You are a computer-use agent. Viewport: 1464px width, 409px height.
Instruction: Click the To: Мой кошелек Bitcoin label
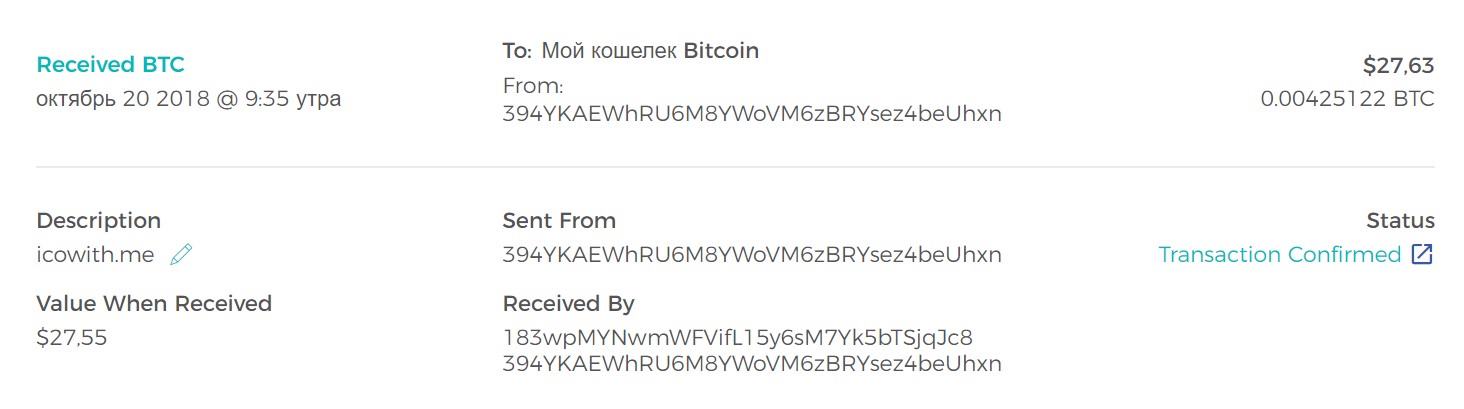pyautogui.click(x=631, y=50)
